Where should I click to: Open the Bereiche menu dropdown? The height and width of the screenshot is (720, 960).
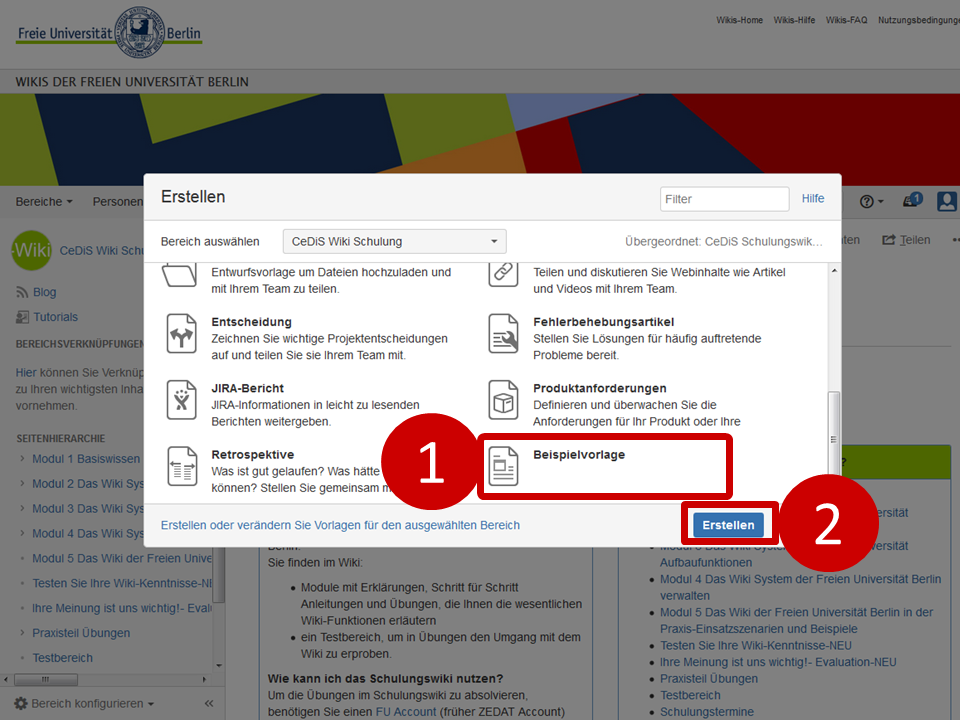point(43,201)
